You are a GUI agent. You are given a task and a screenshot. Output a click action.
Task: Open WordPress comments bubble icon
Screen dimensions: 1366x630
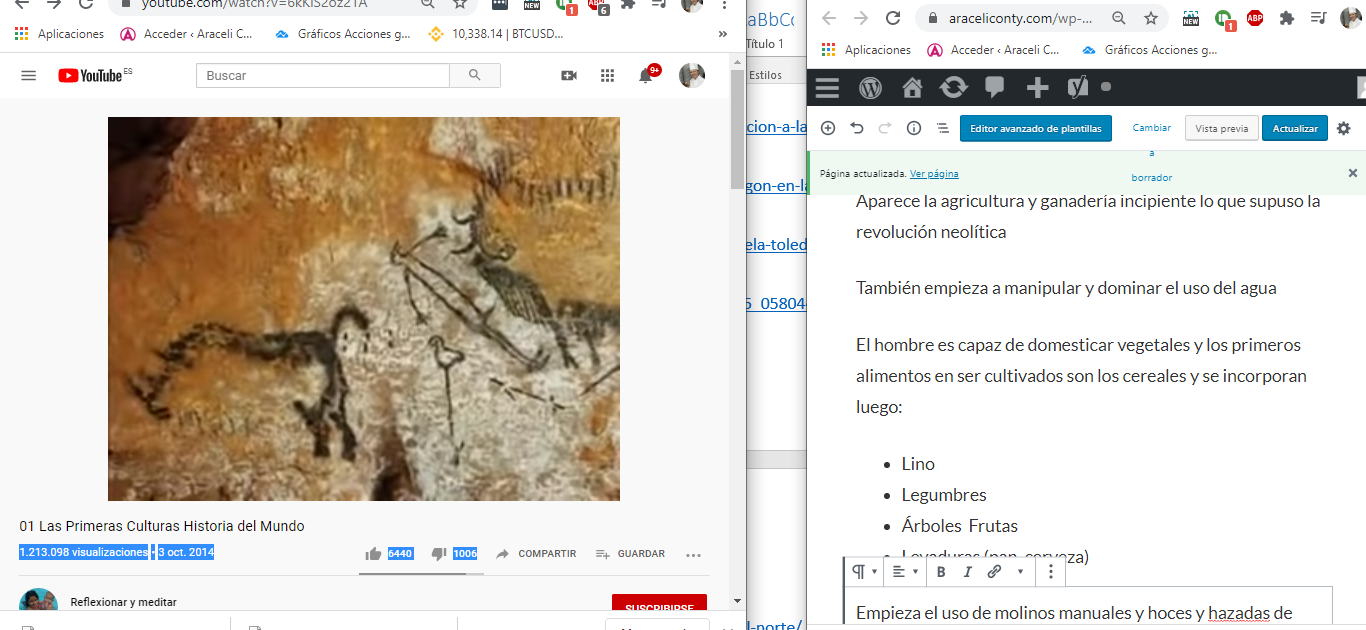tap(995, 88)
